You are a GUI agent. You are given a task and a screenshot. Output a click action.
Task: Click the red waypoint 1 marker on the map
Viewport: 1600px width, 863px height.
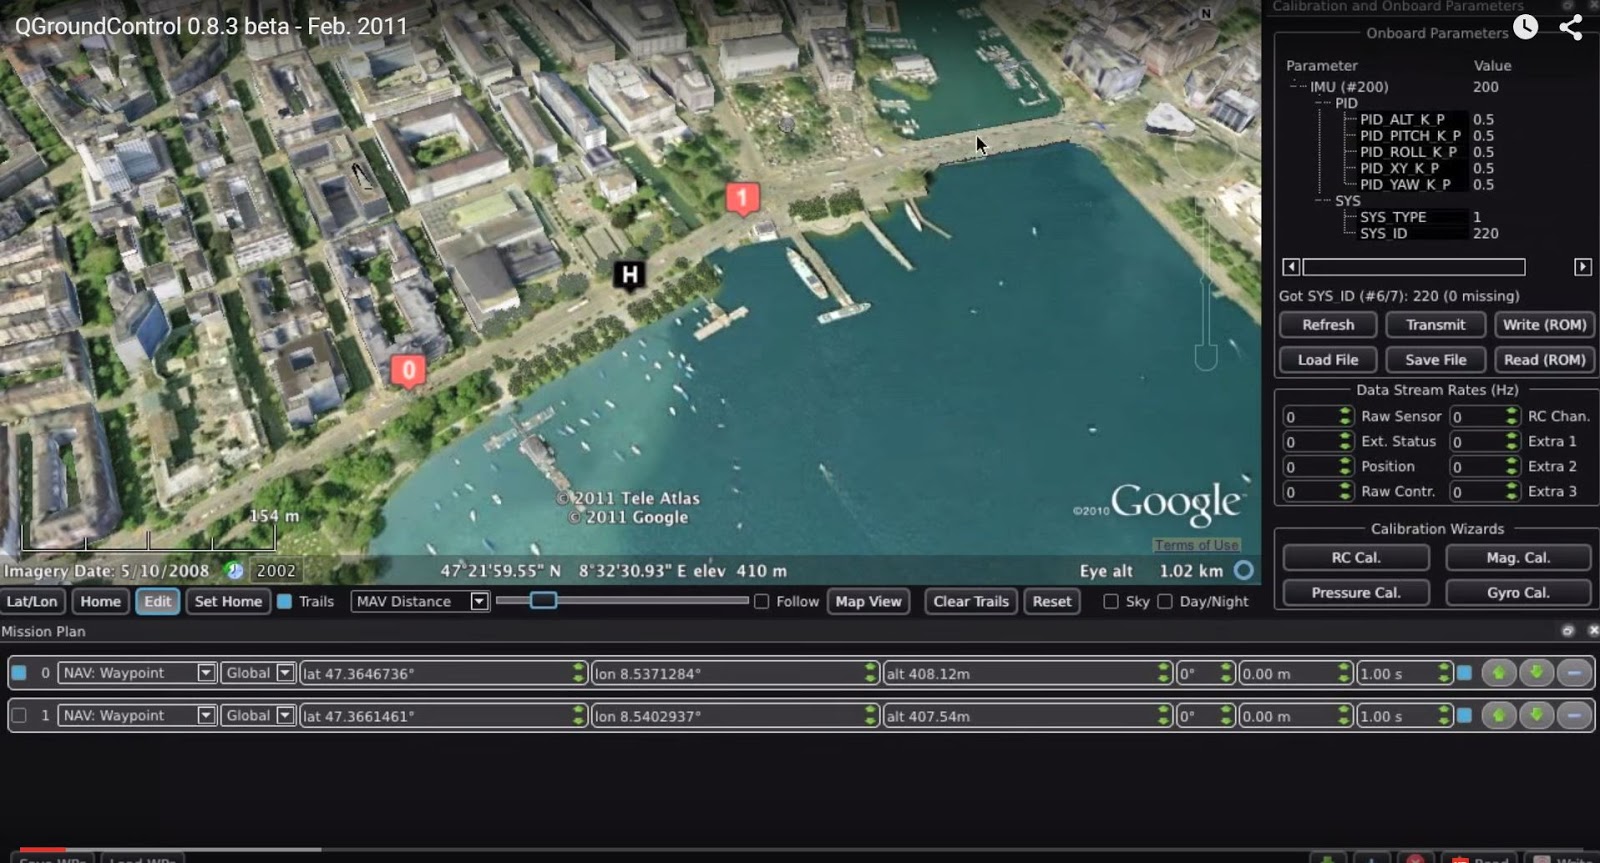pos(742,199)
